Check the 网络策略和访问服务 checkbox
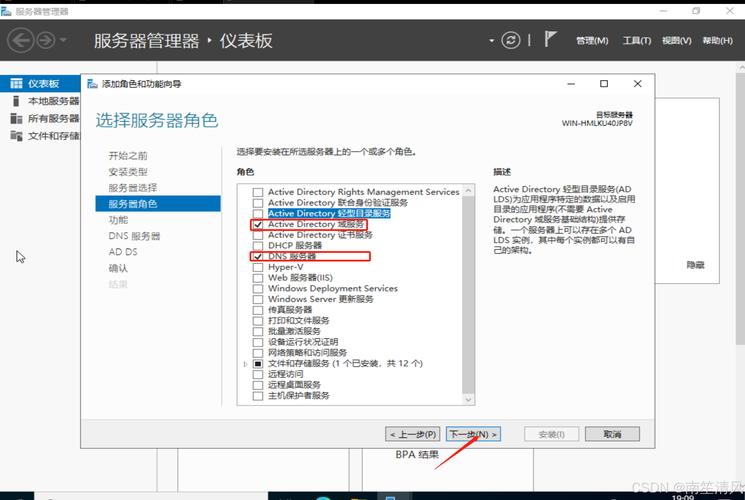The width and height of the screenshot is (745, 500). (258, 353)
